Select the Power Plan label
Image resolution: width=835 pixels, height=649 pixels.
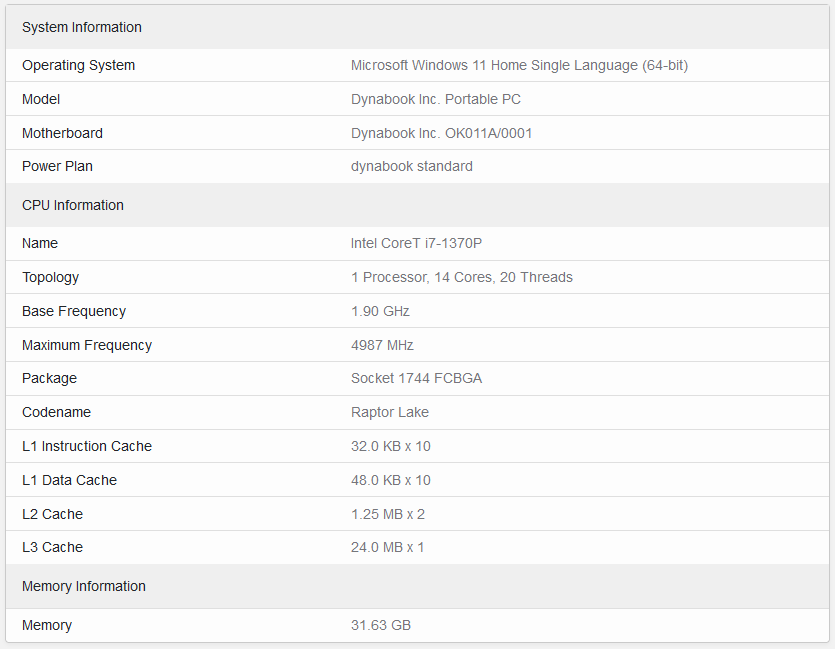57,167
